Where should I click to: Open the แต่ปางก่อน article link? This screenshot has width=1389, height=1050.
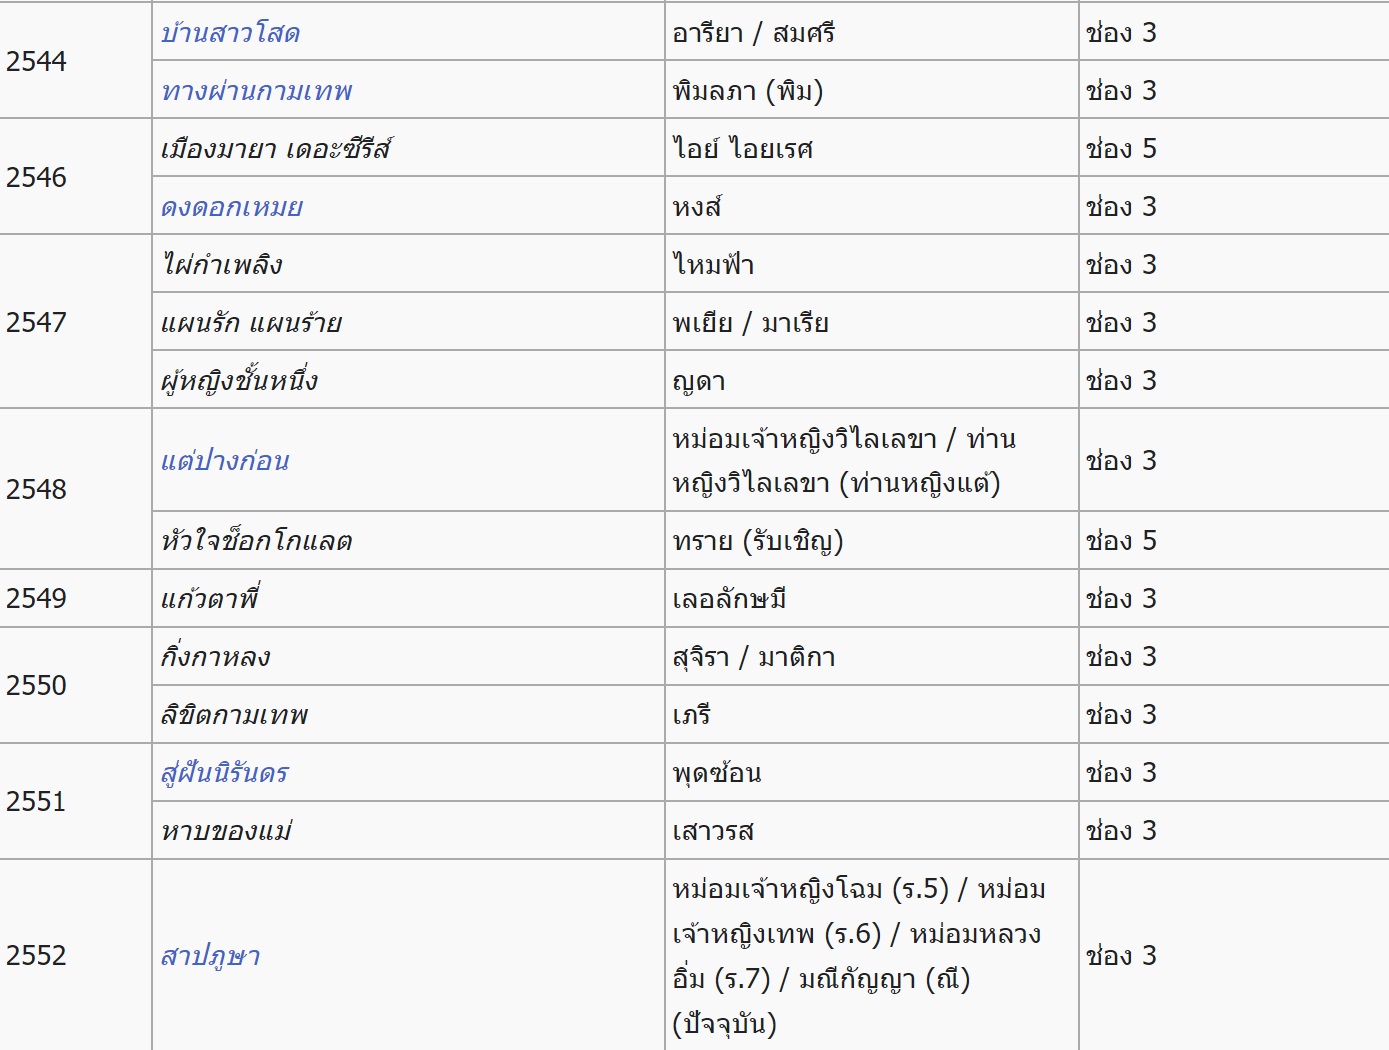[225, 460]
